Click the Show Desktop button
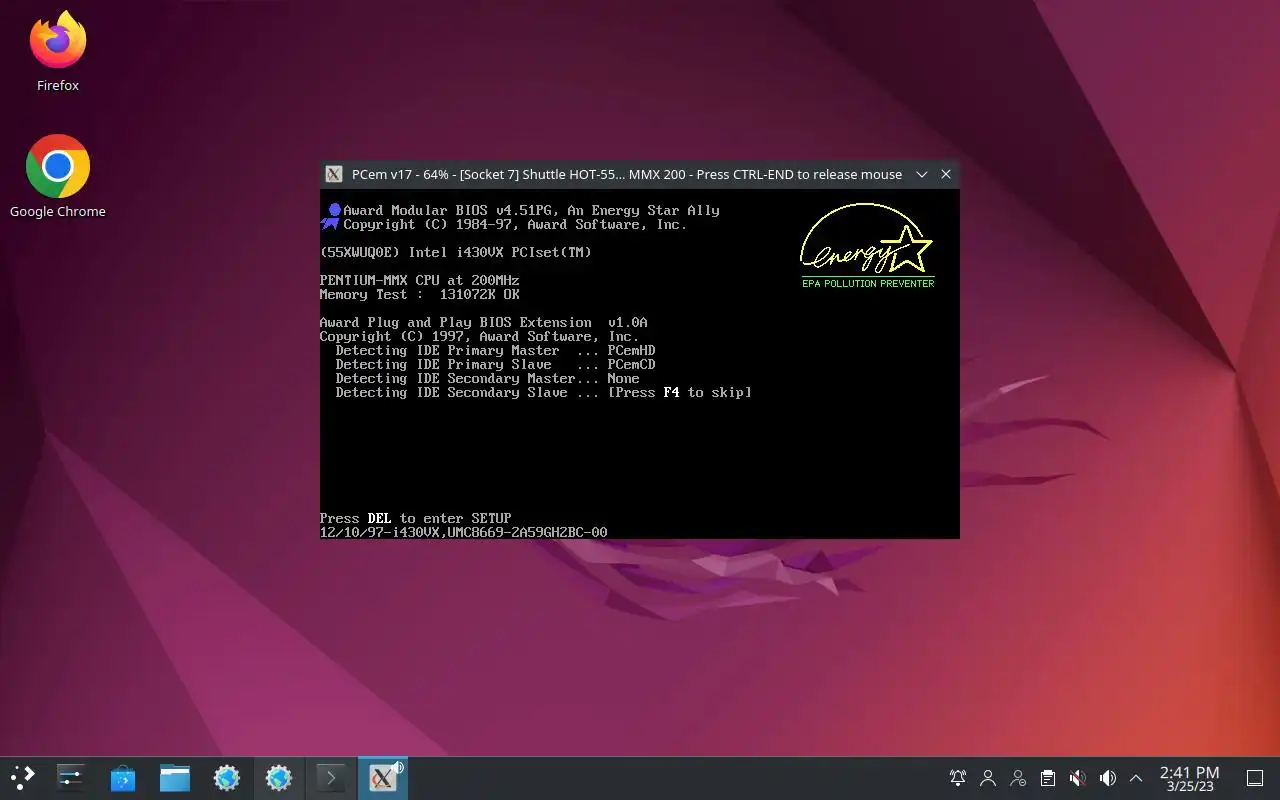This screenshot has width=1280, height=800. pos(1255,778)
